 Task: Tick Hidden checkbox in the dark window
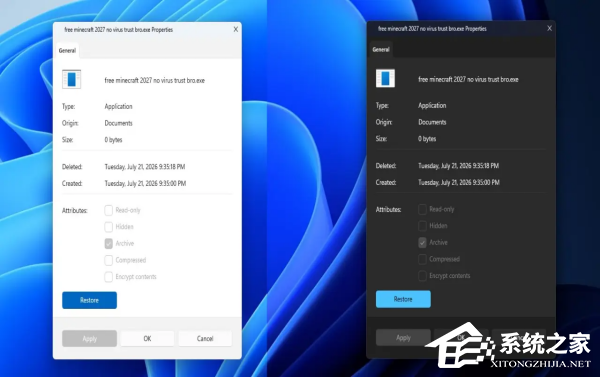click(x=422, y=226)
